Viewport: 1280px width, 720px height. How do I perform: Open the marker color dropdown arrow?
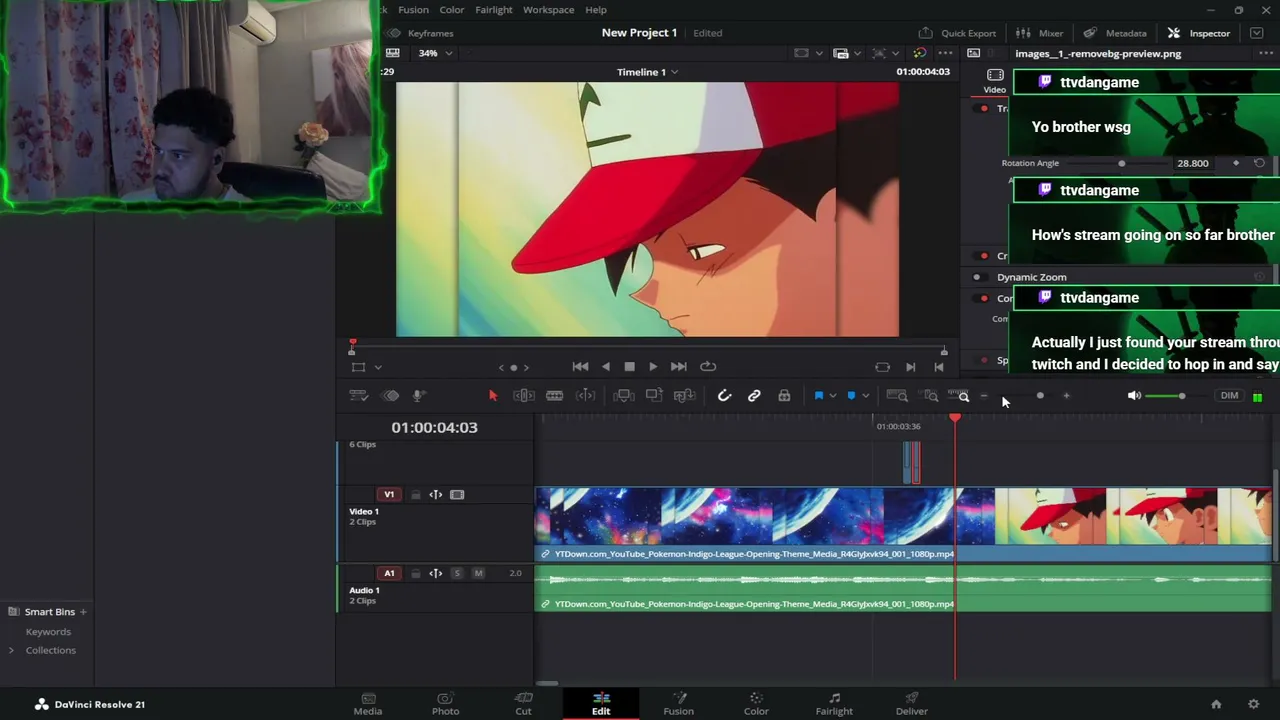[865, 396]
